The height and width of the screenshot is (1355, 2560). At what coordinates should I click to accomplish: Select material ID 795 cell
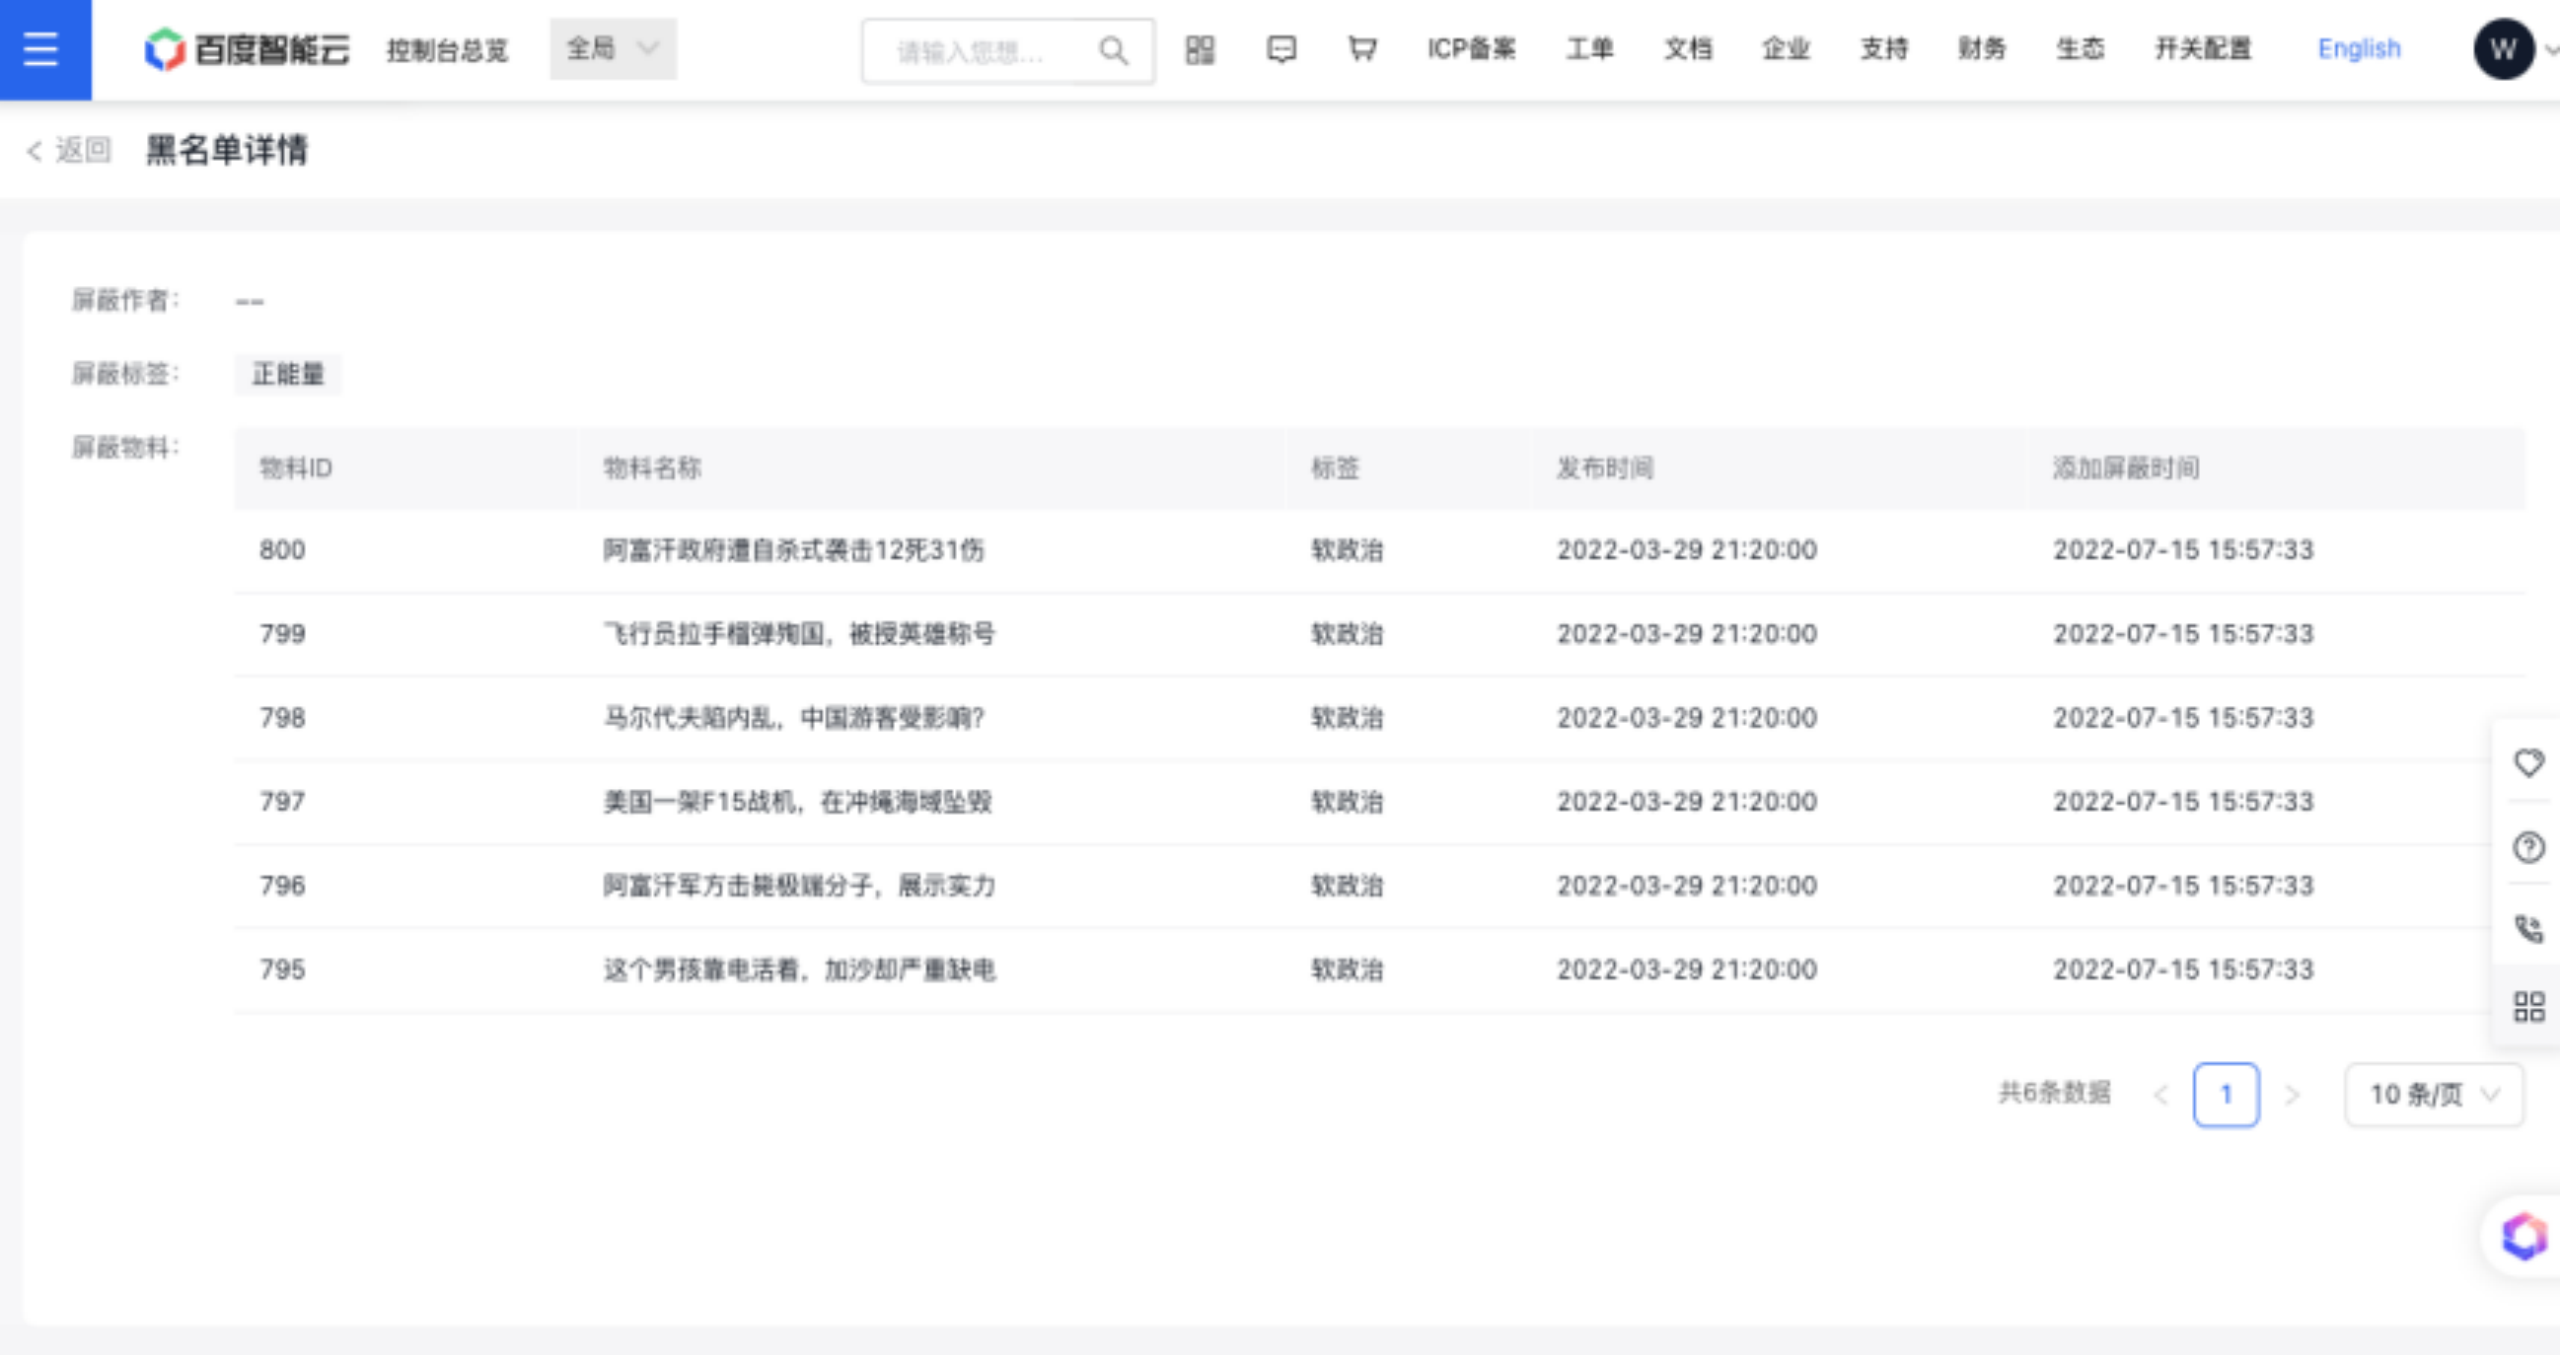click(x=282, y=970)
